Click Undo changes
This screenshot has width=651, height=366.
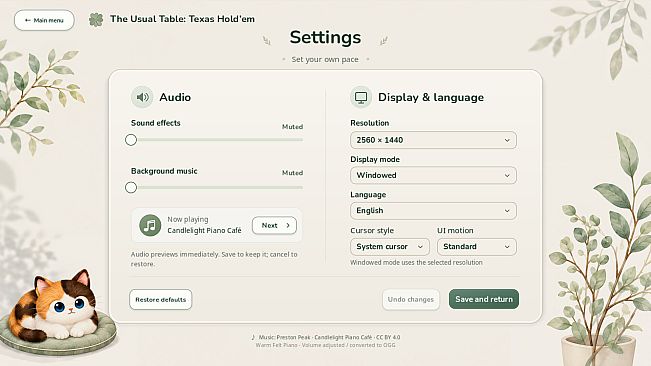tap(411, 300)
